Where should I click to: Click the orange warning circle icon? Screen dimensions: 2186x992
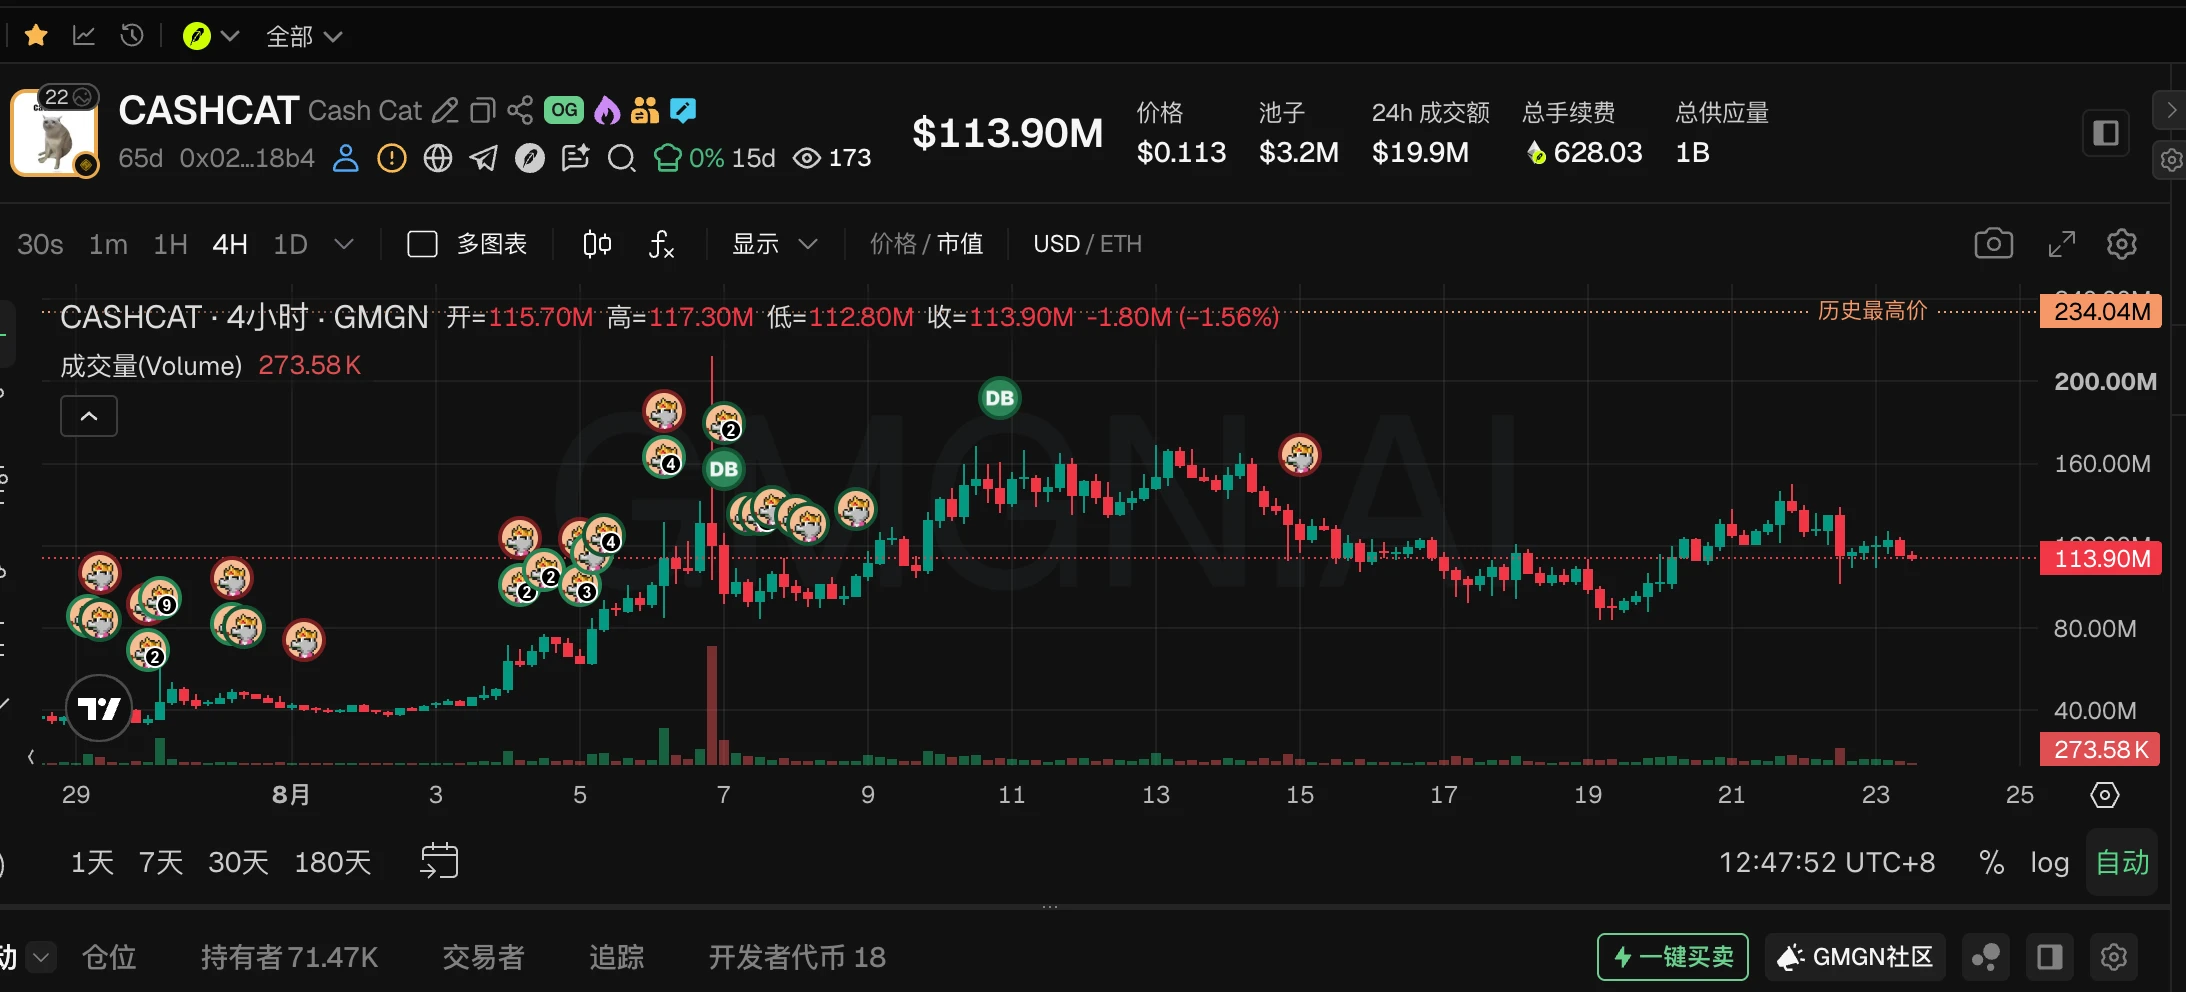pos(392,158)
